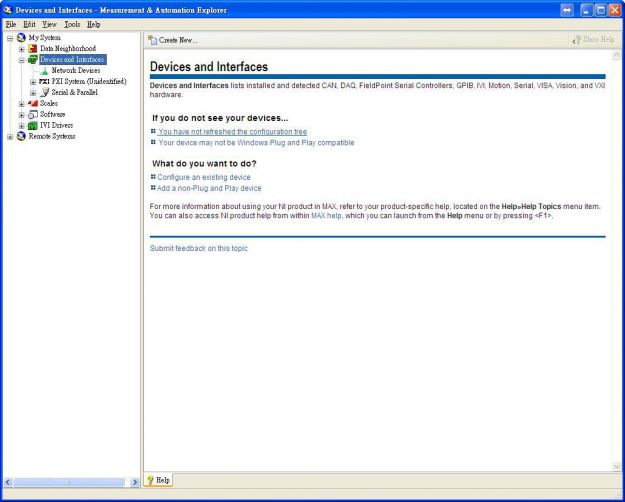Maximize the Measurement & Automation Explorer window
Screen dimensions: 625x502
[601, 10]
